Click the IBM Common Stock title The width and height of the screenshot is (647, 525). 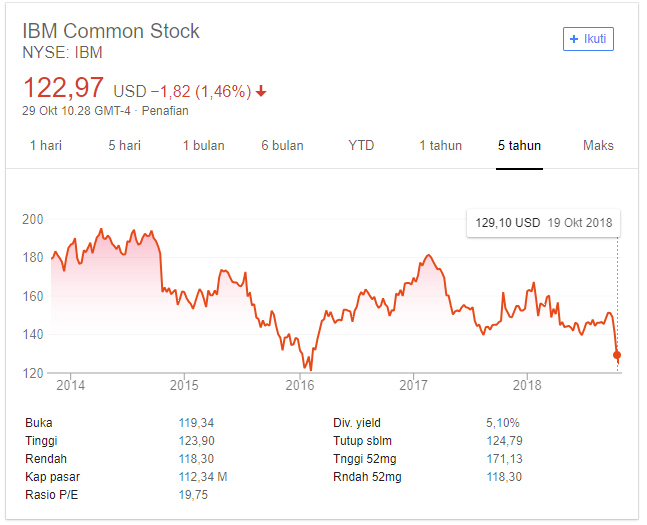pos(111,31)
